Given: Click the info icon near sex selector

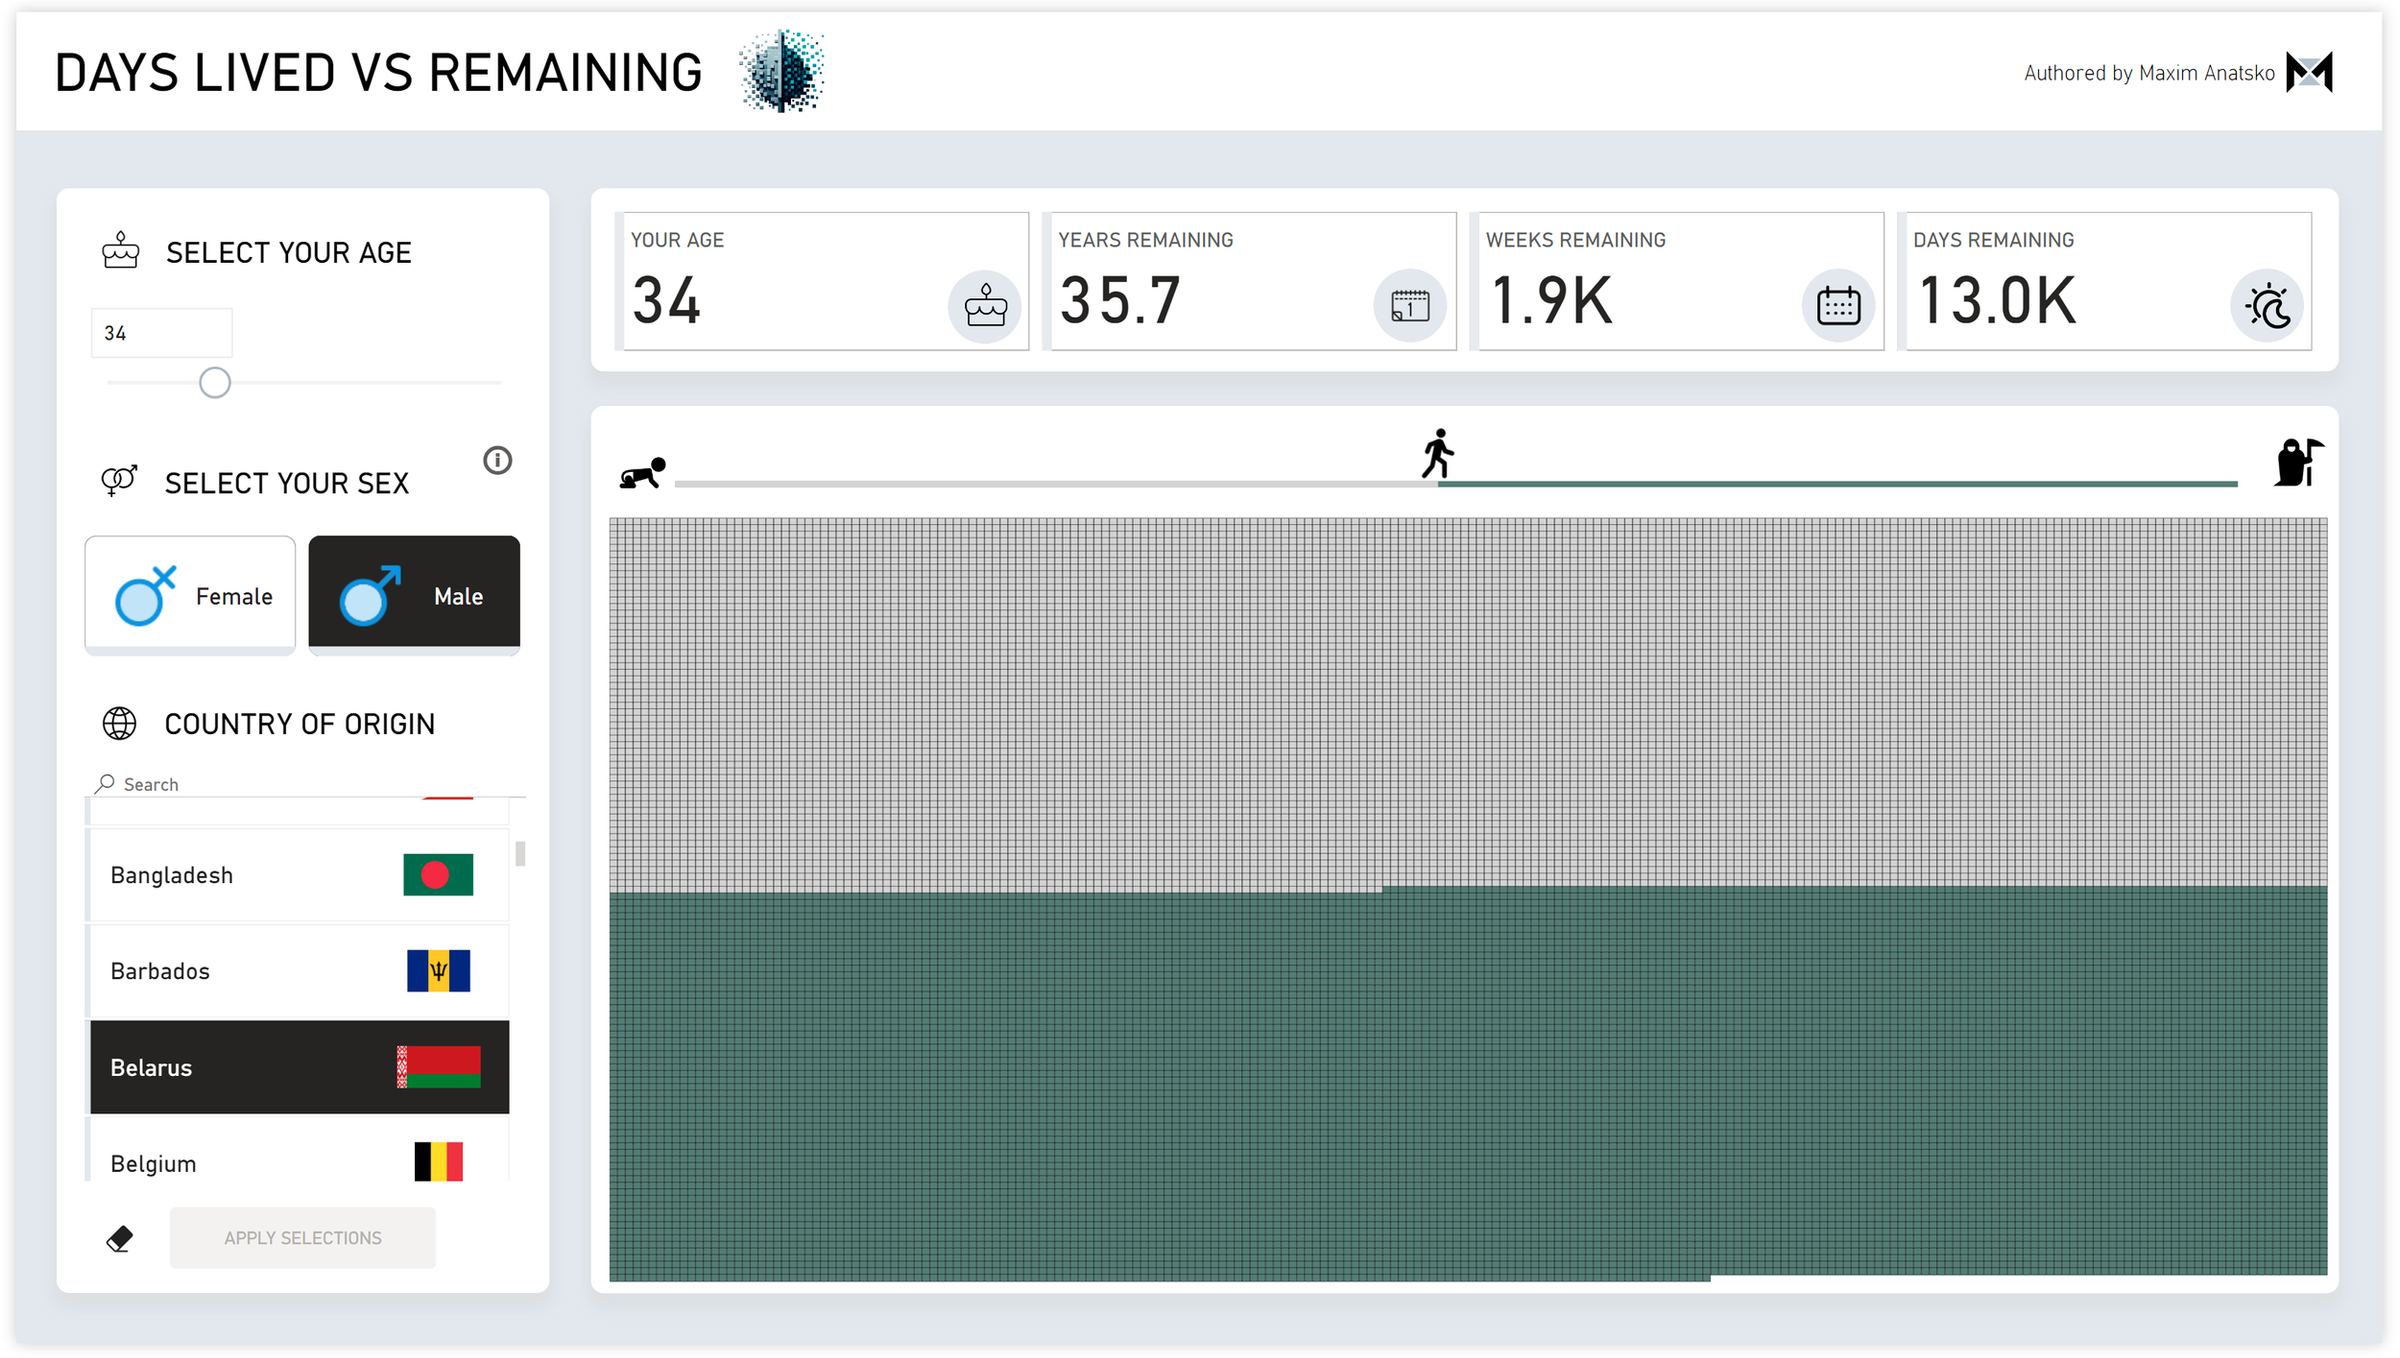Looking at the screenshot, I should (x=497, y=460).
